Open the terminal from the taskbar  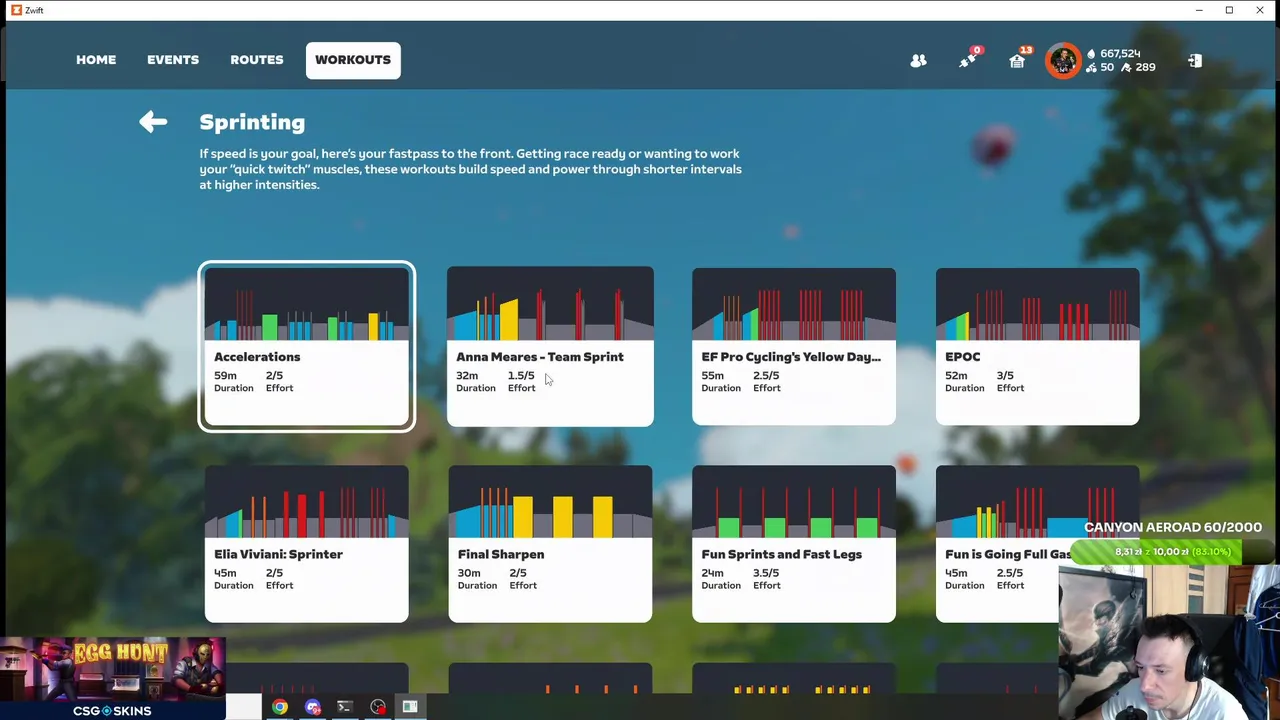coord(345,707)
